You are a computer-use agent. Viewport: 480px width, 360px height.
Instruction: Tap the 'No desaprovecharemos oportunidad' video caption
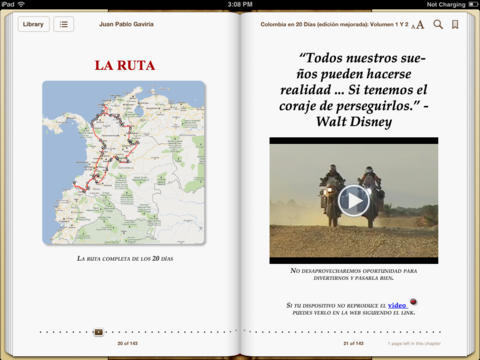354,274
